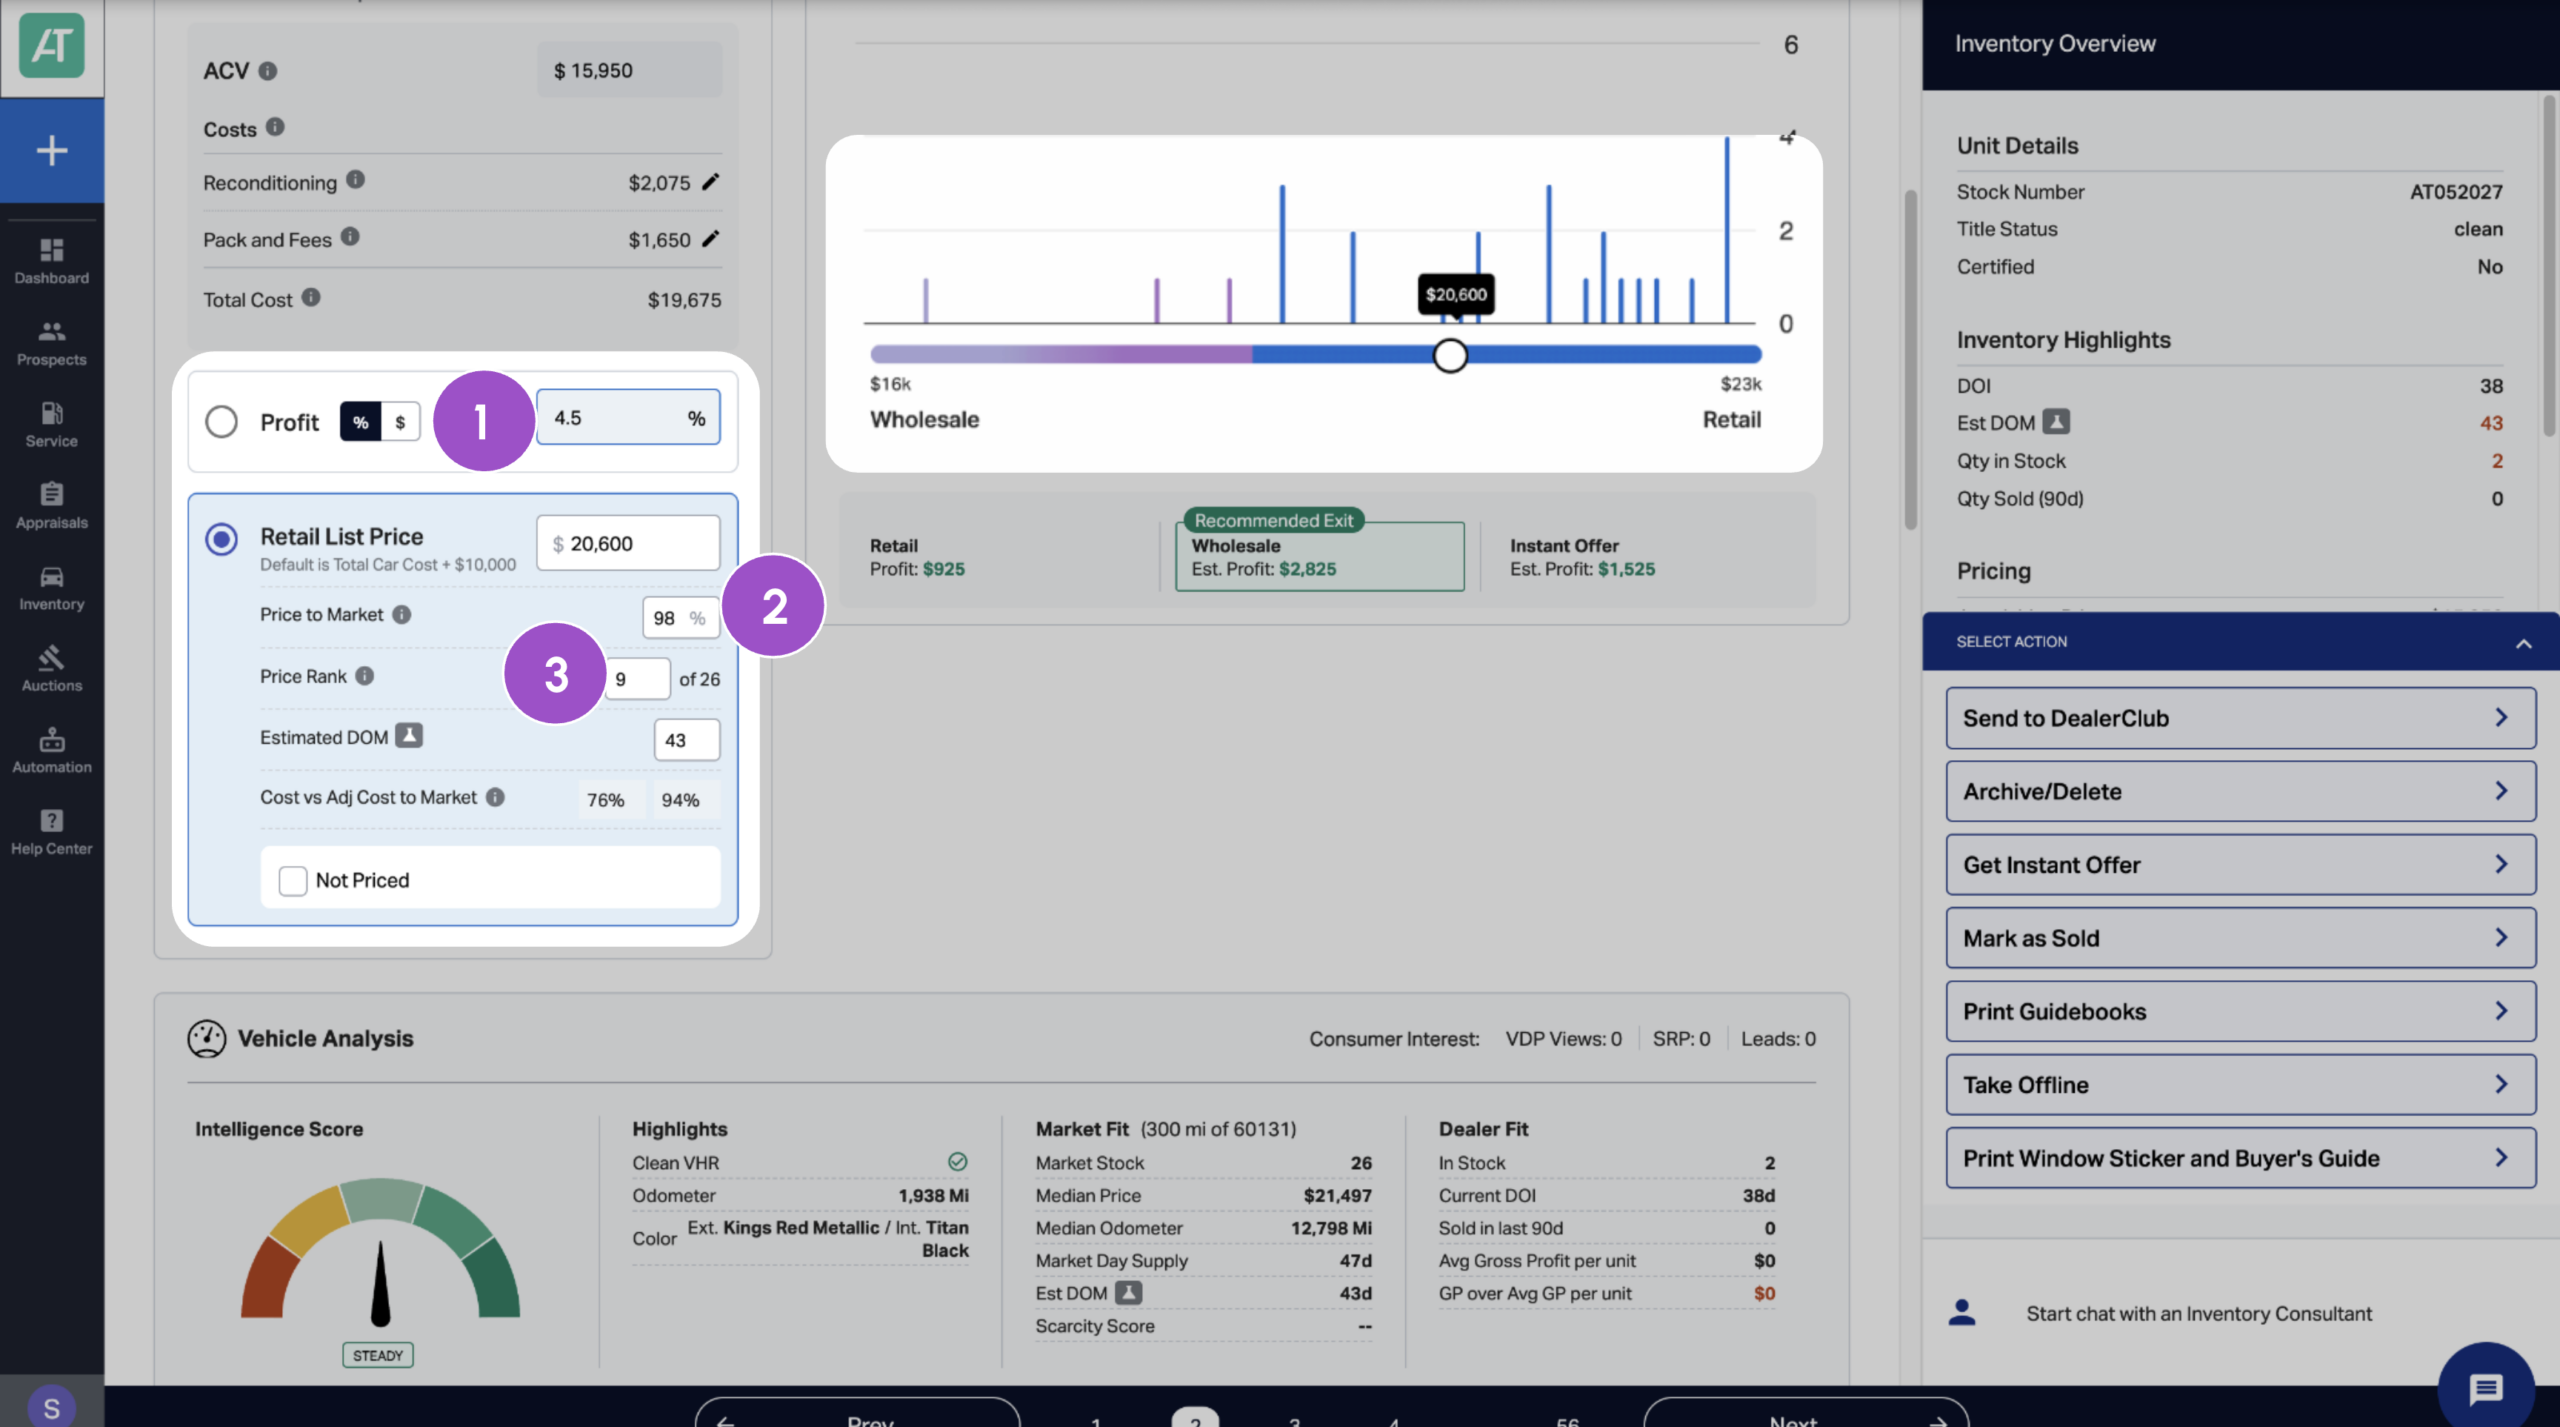
Task: Click the wholesale-retail price slider handle
Action: click(x=1450, y=355)
